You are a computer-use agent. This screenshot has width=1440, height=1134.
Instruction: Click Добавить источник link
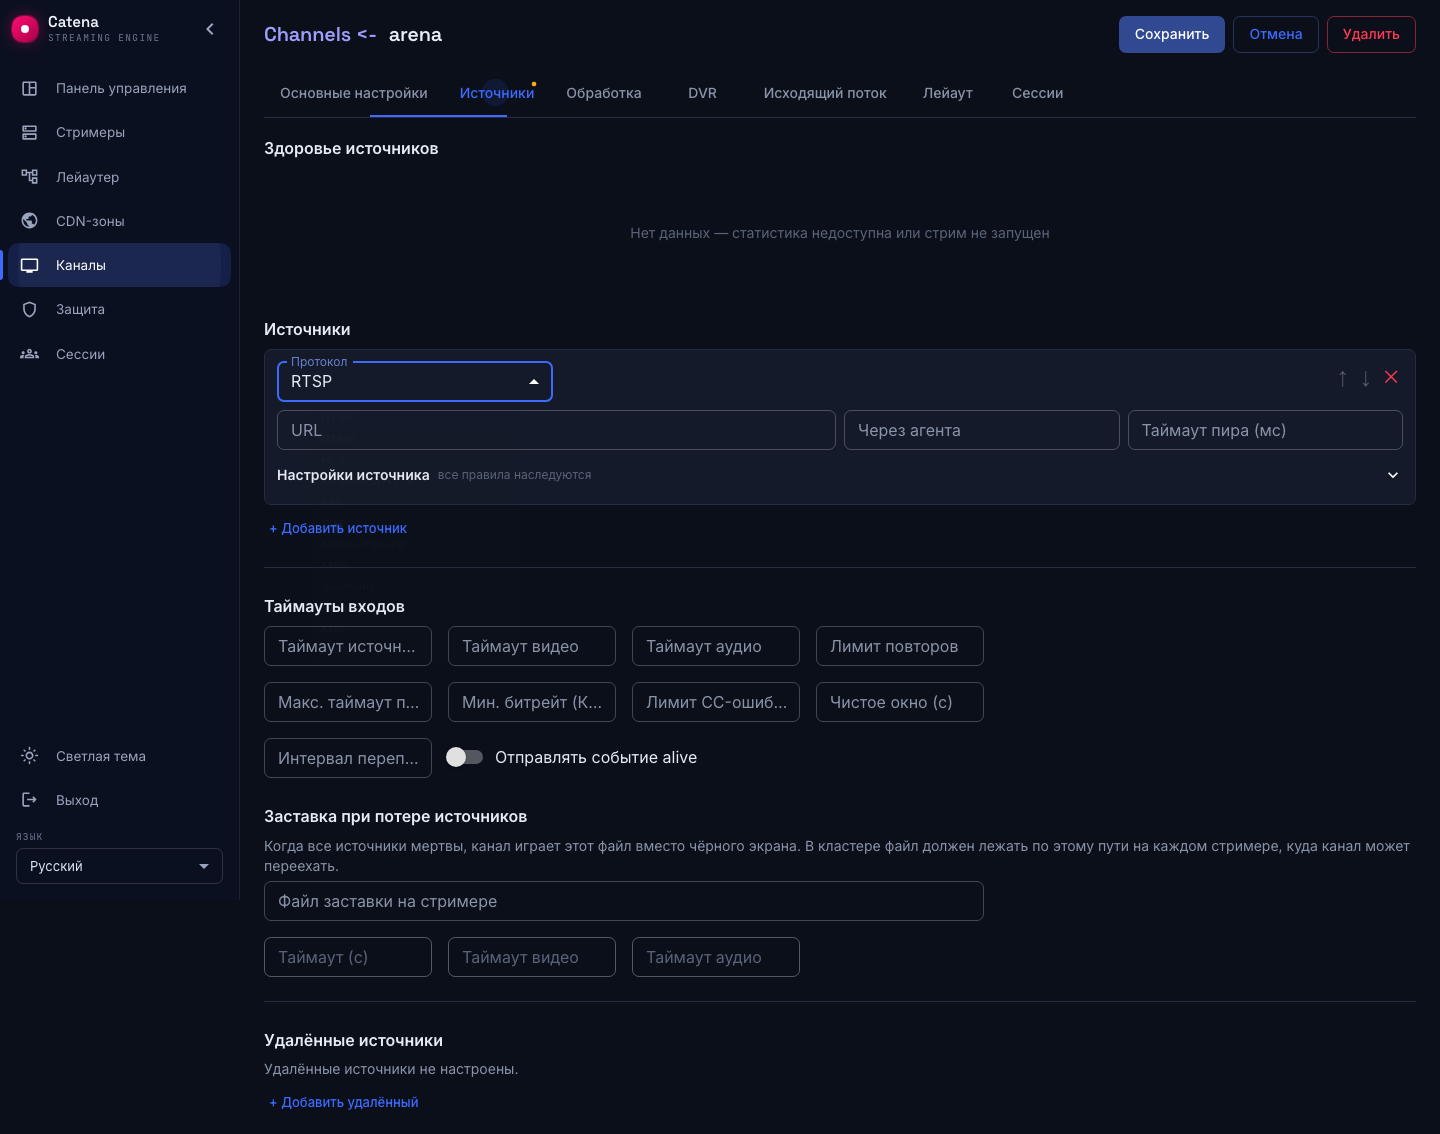point(338,528)
